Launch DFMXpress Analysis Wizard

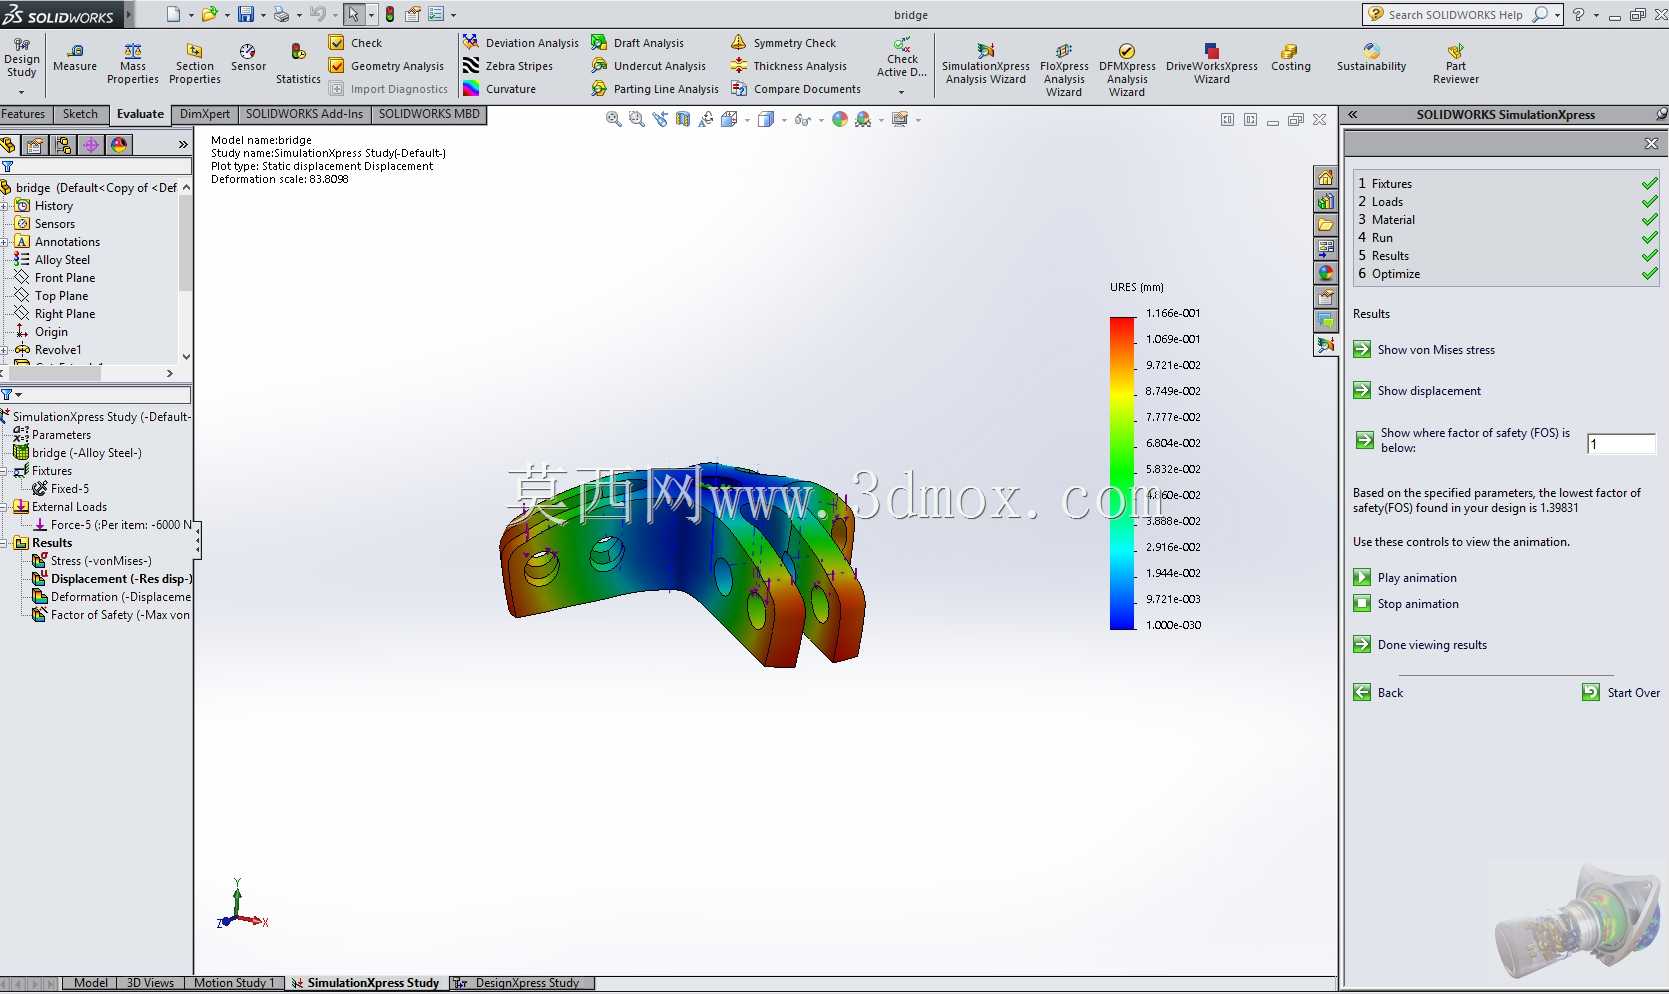tap(1127, 70)
